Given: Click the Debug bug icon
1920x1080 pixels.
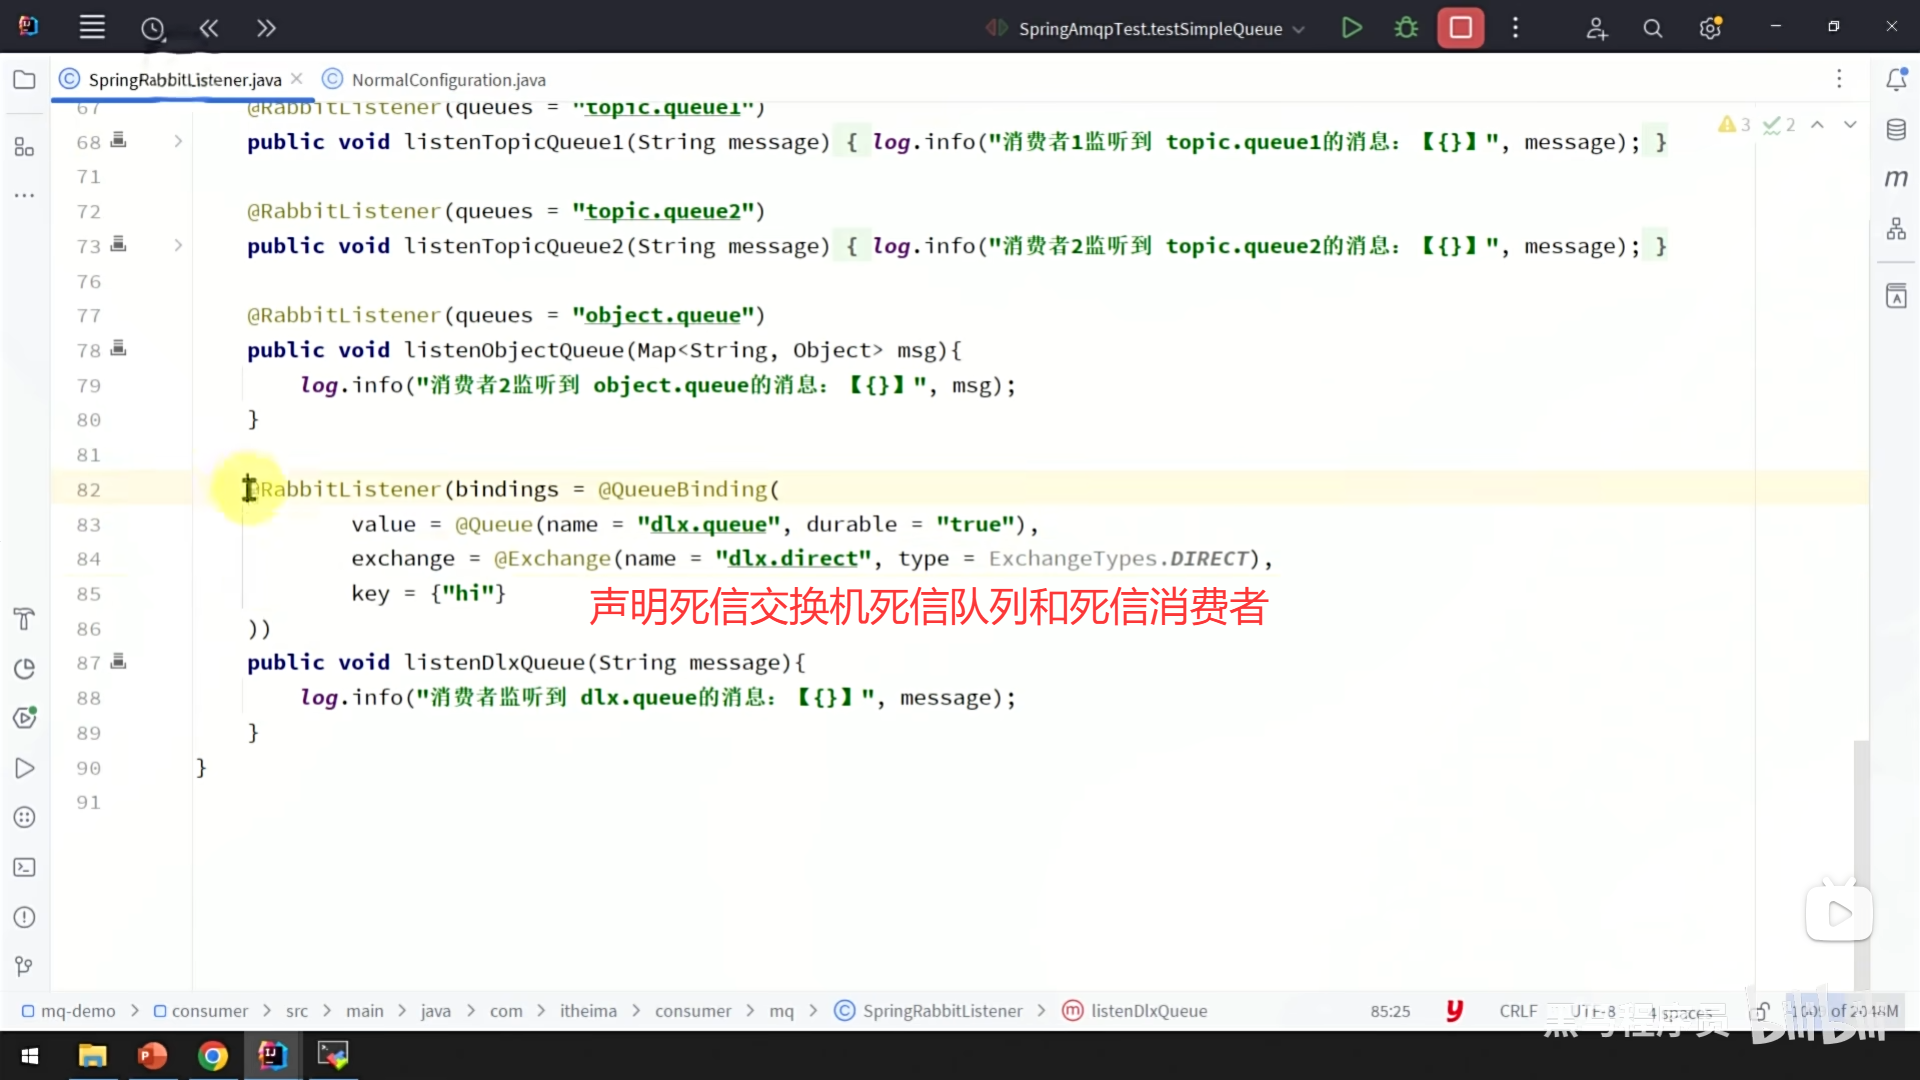Looking at the screenshot, I should [x=1406, y=28].
